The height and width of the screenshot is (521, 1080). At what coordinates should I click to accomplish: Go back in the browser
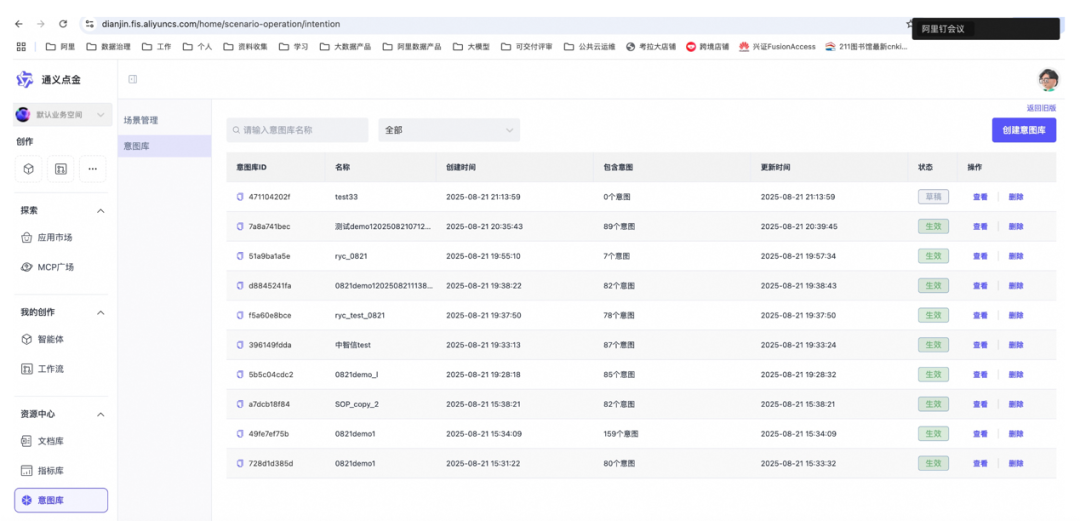(19, 23)
